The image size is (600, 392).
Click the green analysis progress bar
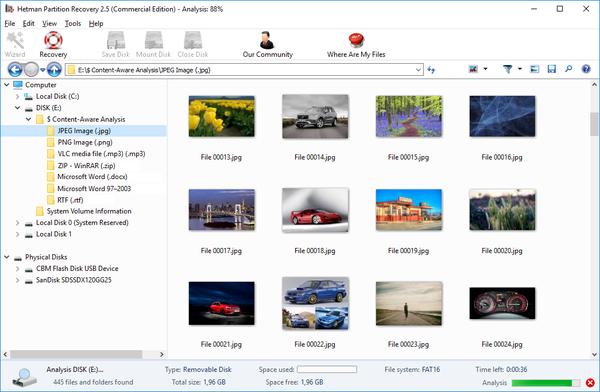(546, 382)
